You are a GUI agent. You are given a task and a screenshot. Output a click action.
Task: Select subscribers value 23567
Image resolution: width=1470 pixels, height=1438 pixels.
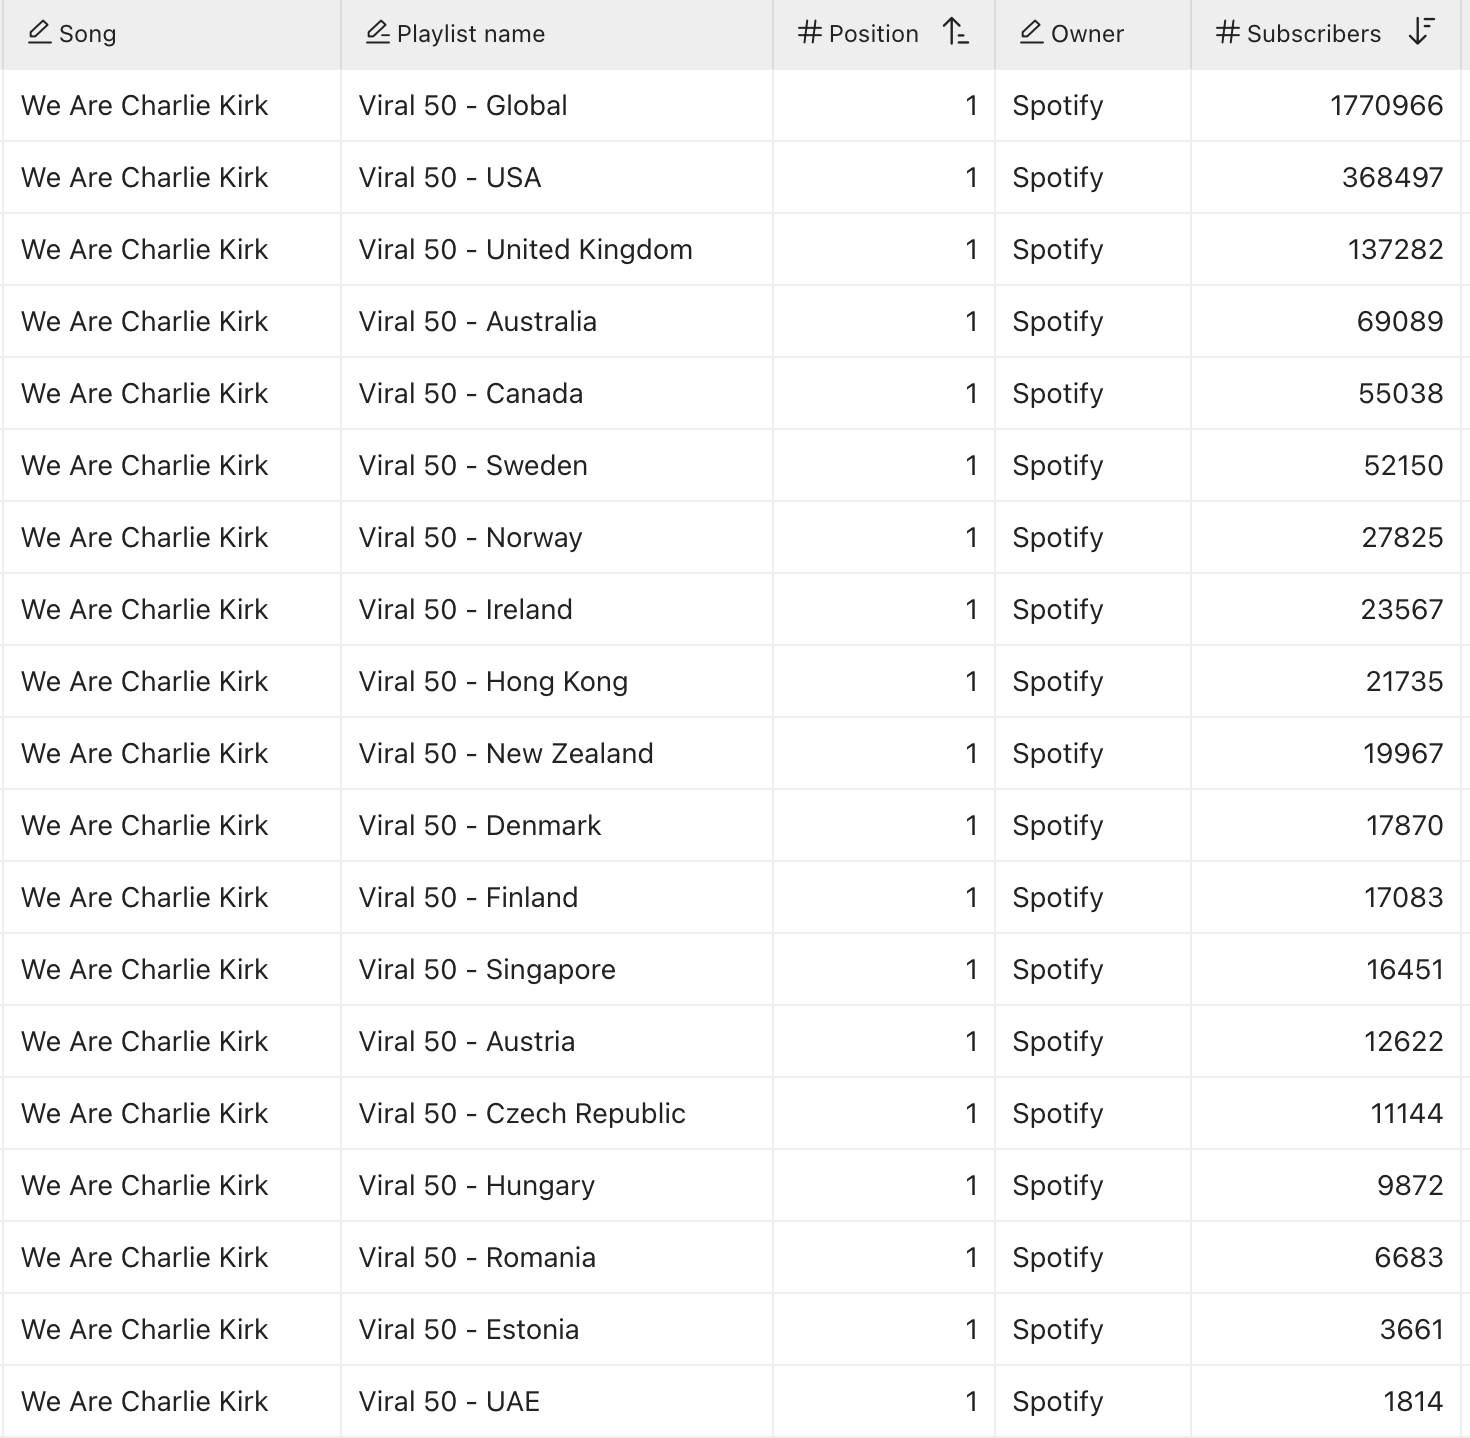[x=1402, y=609]
